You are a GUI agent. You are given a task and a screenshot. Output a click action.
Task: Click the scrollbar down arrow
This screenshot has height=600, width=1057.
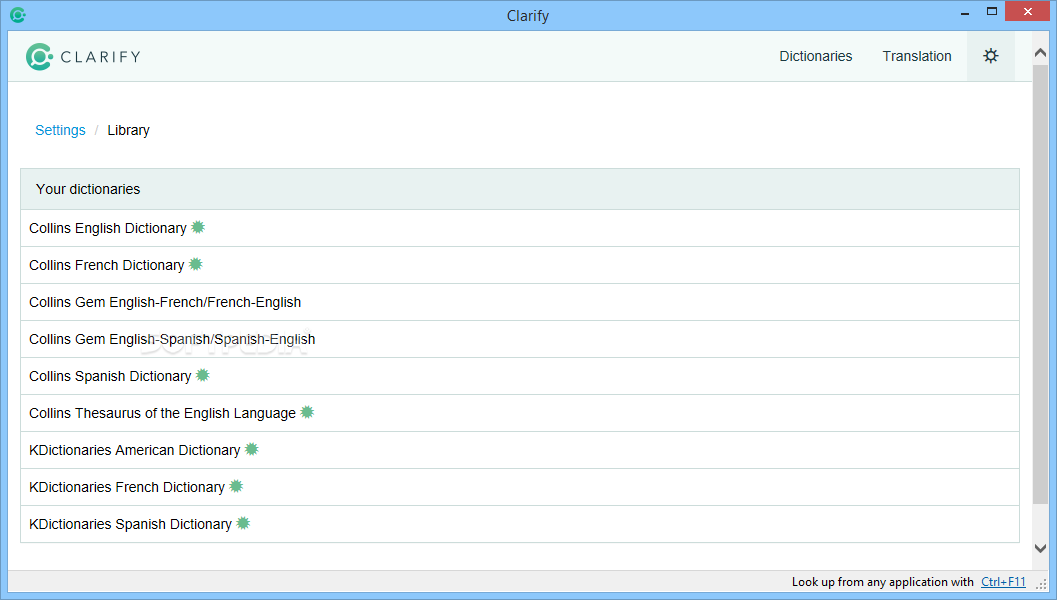[x=1040, y=548]
